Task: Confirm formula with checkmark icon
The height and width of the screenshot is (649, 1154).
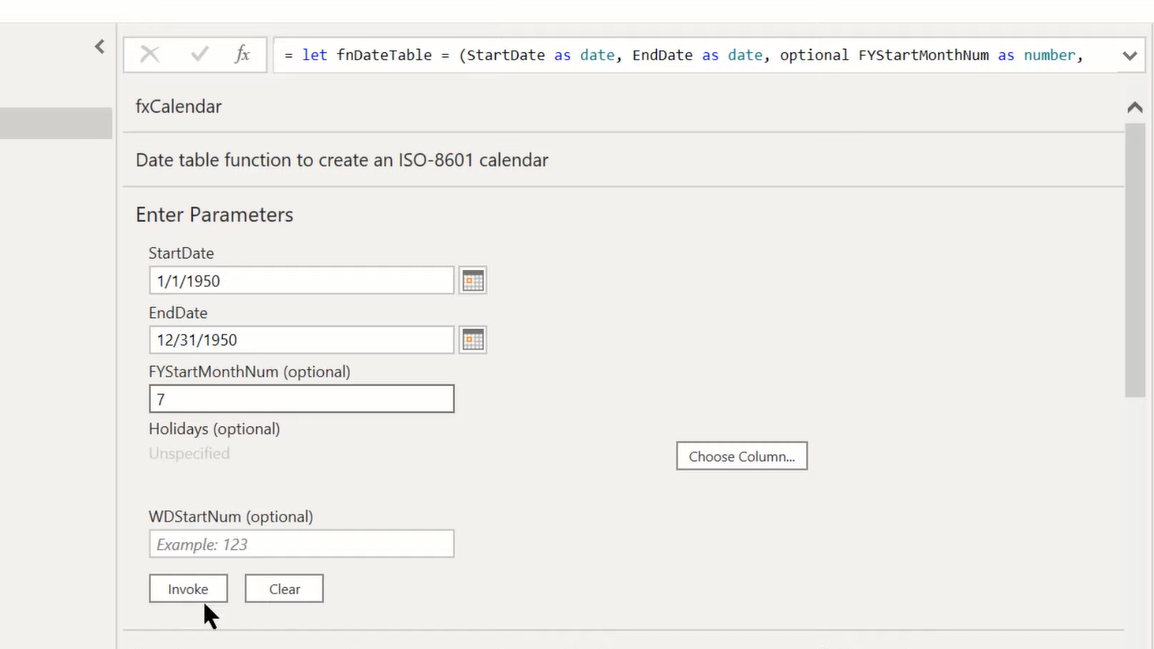Action: pos(199,54)
